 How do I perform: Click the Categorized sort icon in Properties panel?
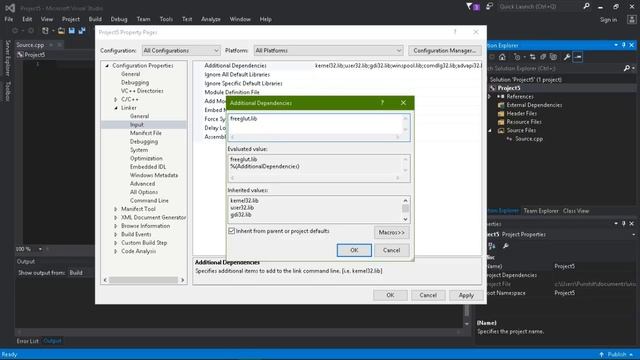pos(492,246)
